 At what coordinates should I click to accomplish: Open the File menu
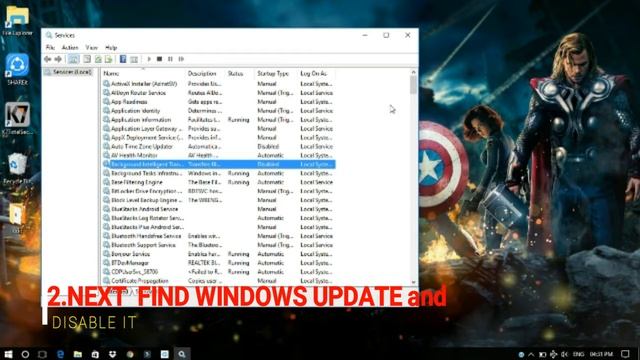click(50, 47)
